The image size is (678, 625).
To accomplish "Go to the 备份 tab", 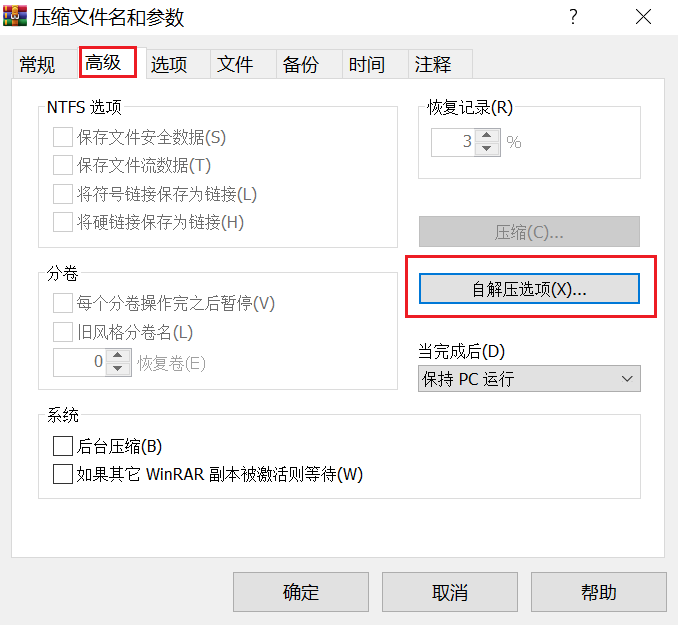I will [x=301, y=65].
